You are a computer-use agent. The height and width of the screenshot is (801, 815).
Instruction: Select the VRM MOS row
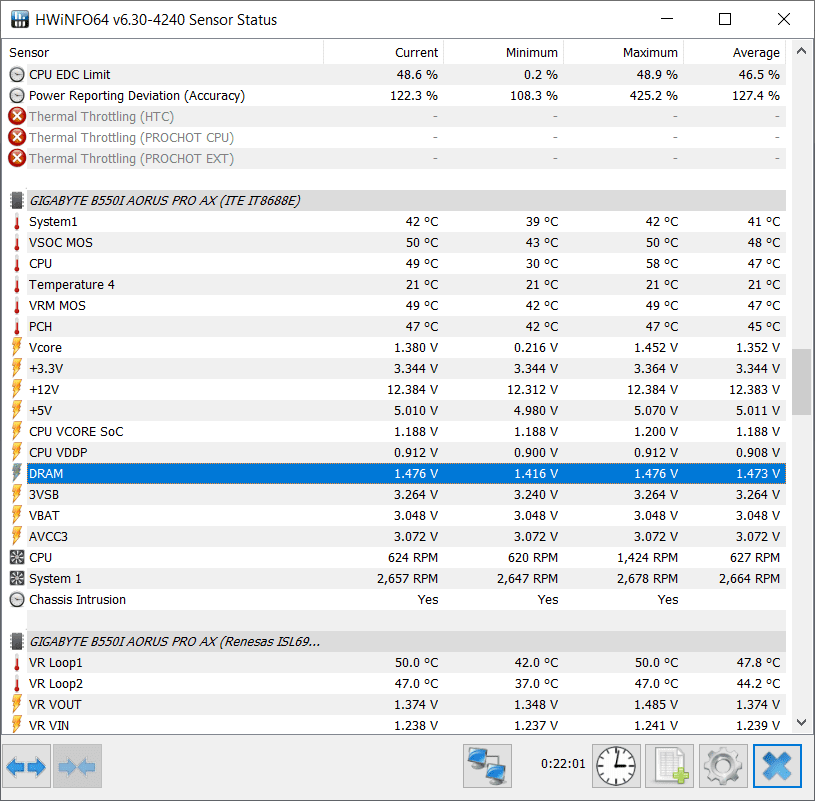pyautogui.click(x=406, y=305)
